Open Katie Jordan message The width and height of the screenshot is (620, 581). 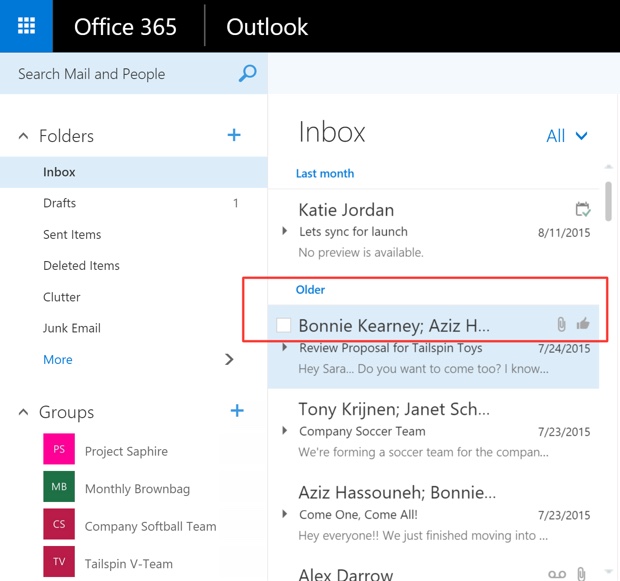point(433,229)
